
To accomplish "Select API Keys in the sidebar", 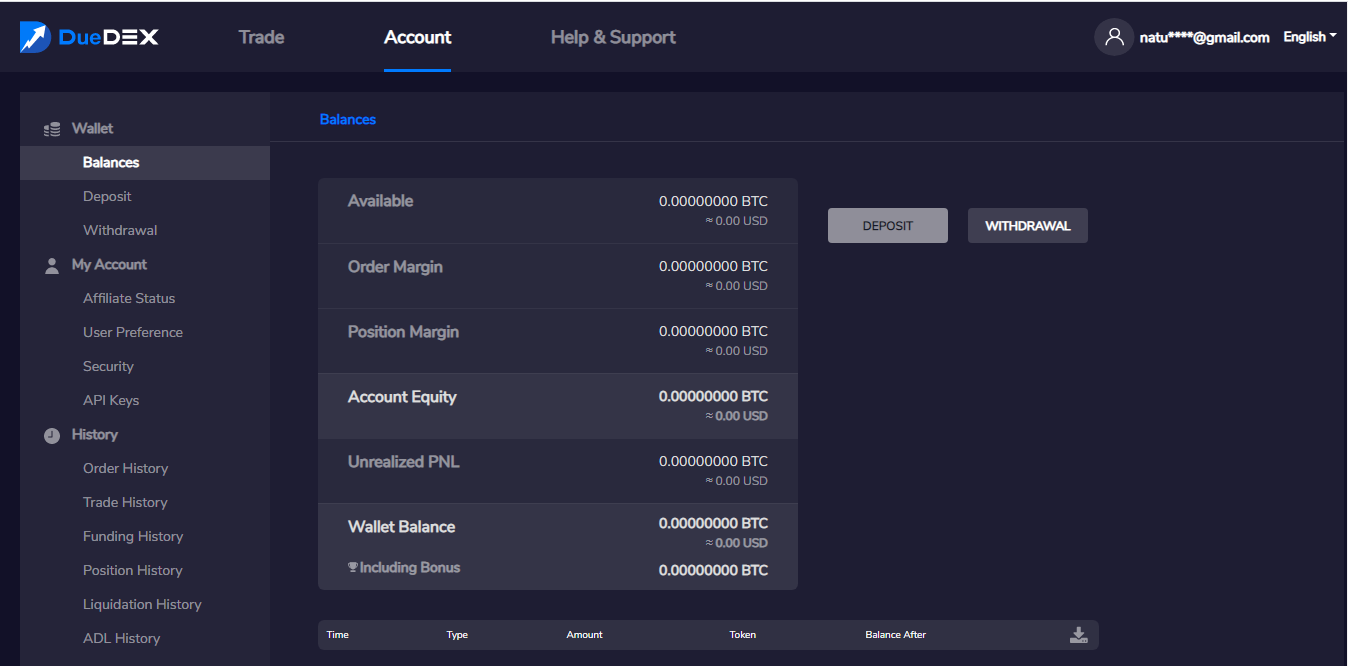I will pyautogui.click(x=111, y=401).
